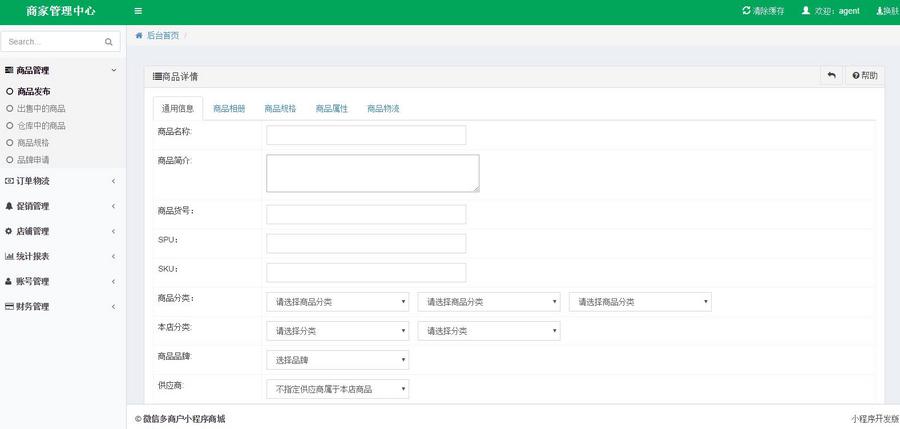Open the first 本店分类 dropdown
Screen dimensions: 900x429
tap(338, 331)
